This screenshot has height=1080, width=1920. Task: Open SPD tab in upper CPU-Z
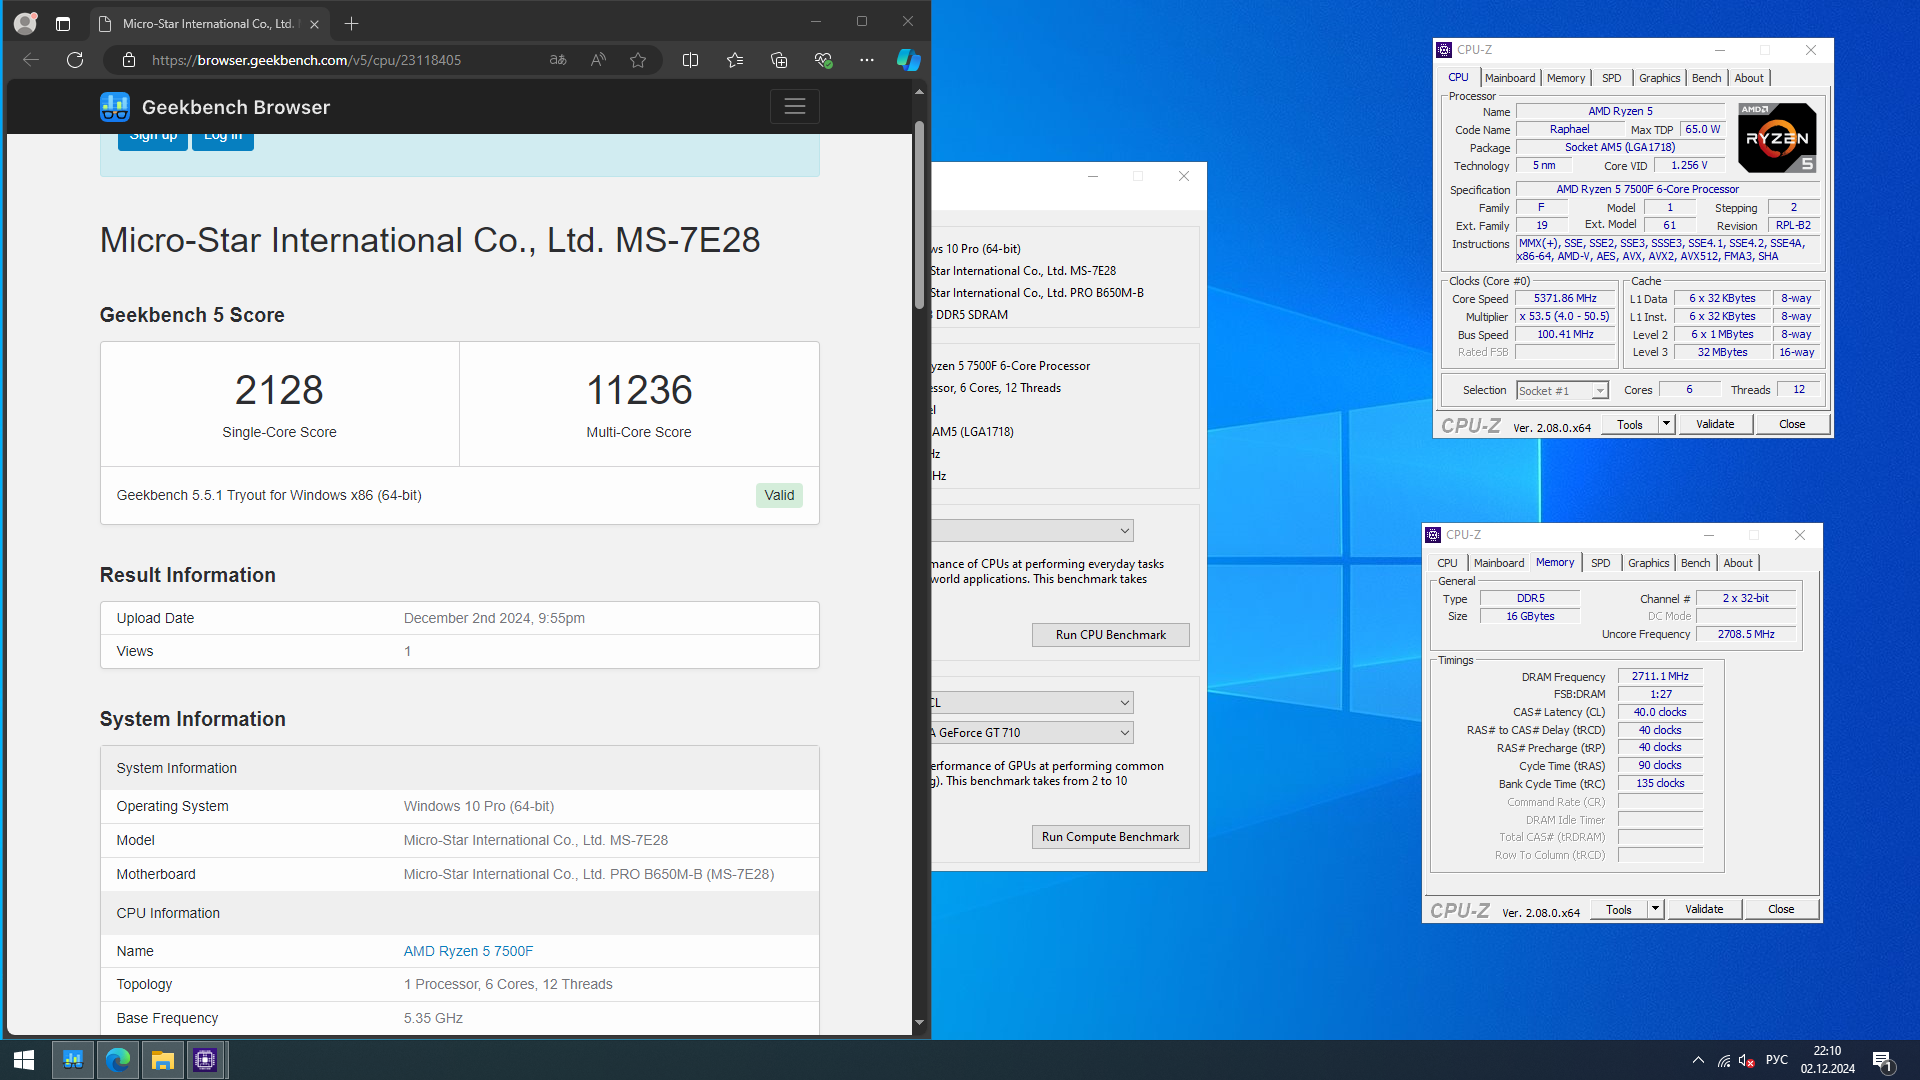[x=1611, y=78]
